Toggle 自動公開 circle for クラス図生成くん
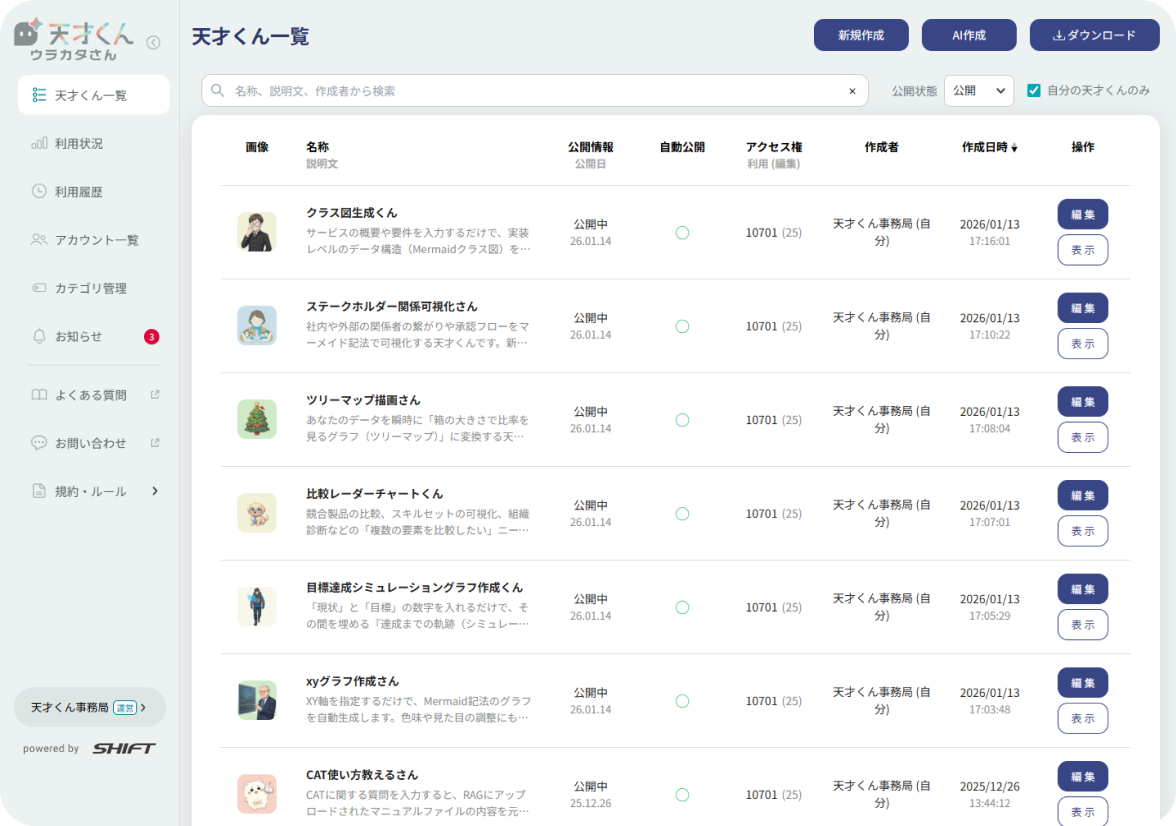Viewport: 1176px width, 826px height. click(x=682, y=233)
